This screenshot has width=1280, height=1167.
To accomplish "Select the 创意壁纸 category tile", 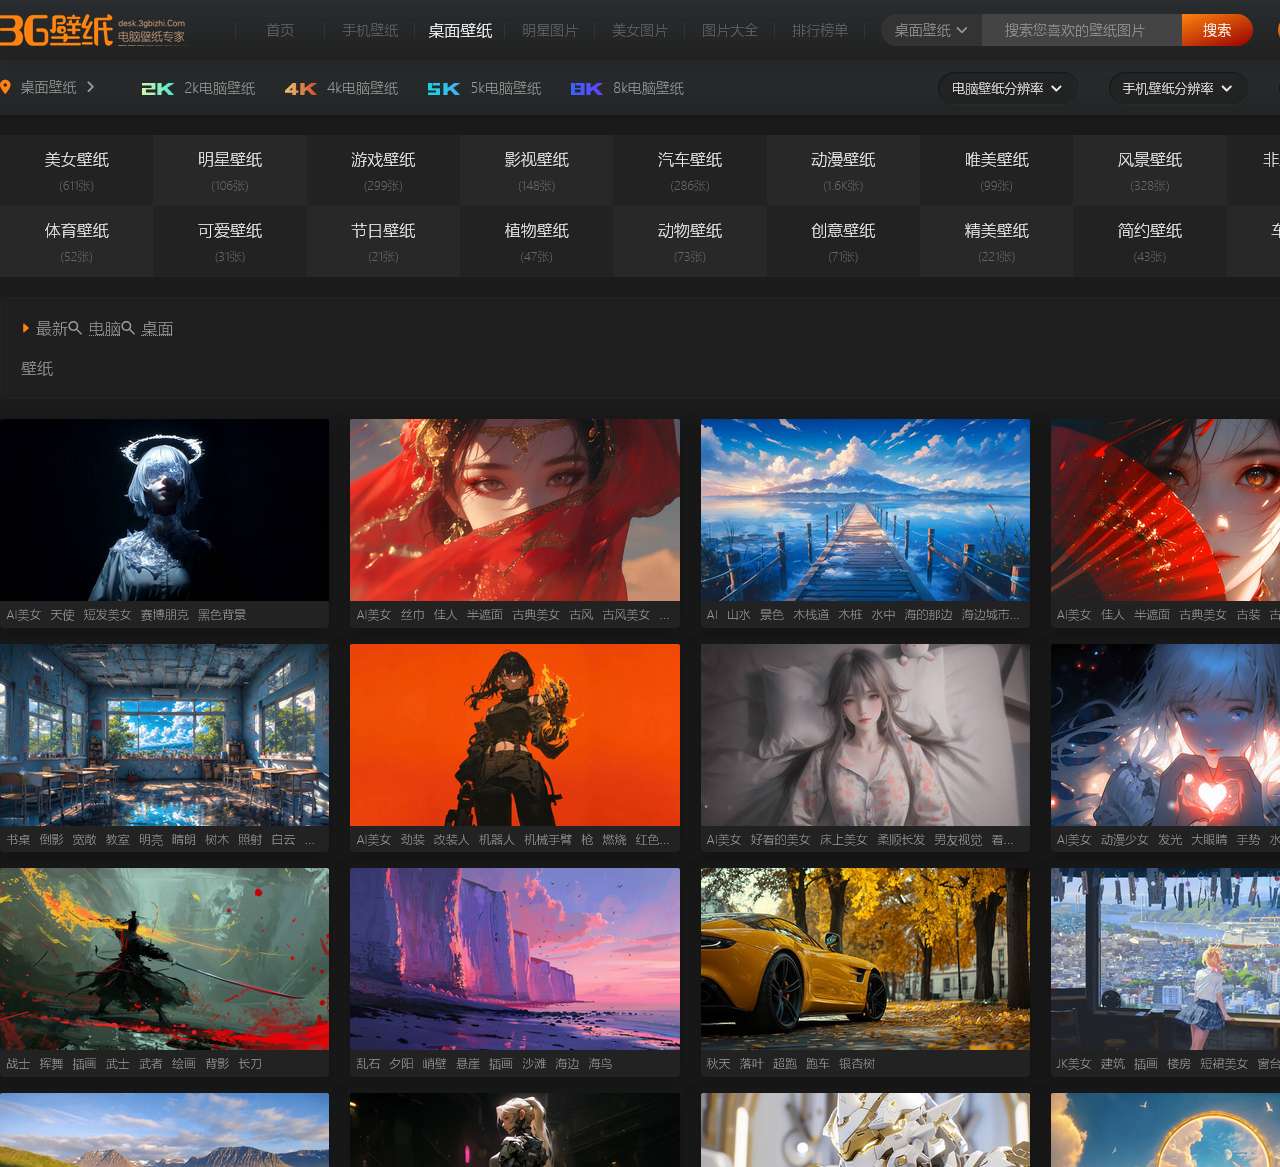I will point(843,241).
